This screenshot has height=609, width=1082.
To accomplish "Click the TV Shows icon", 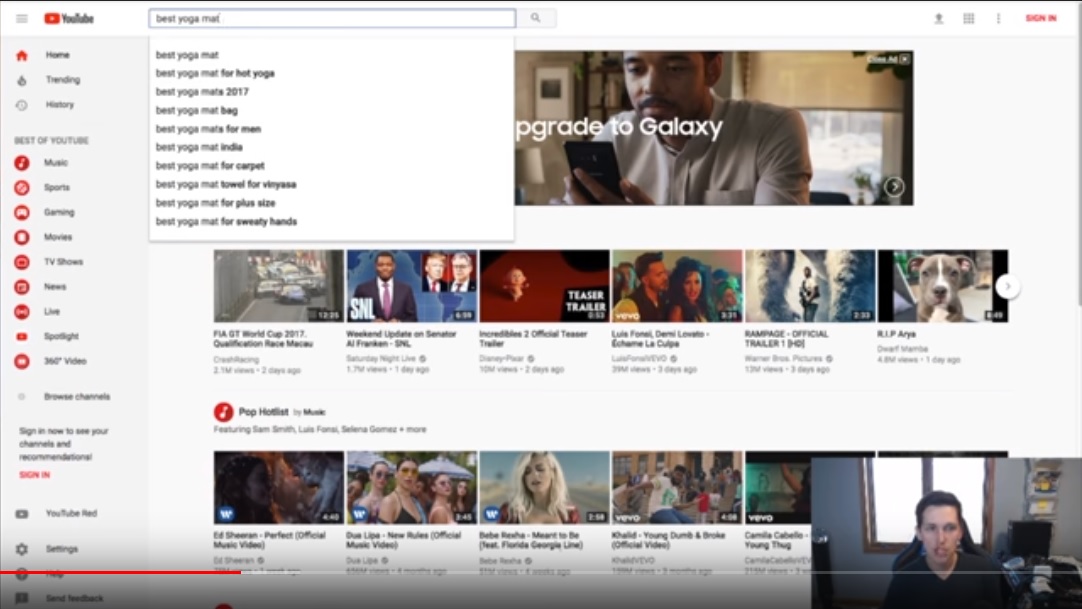I will pyautogui.click(x=22, y=262).
